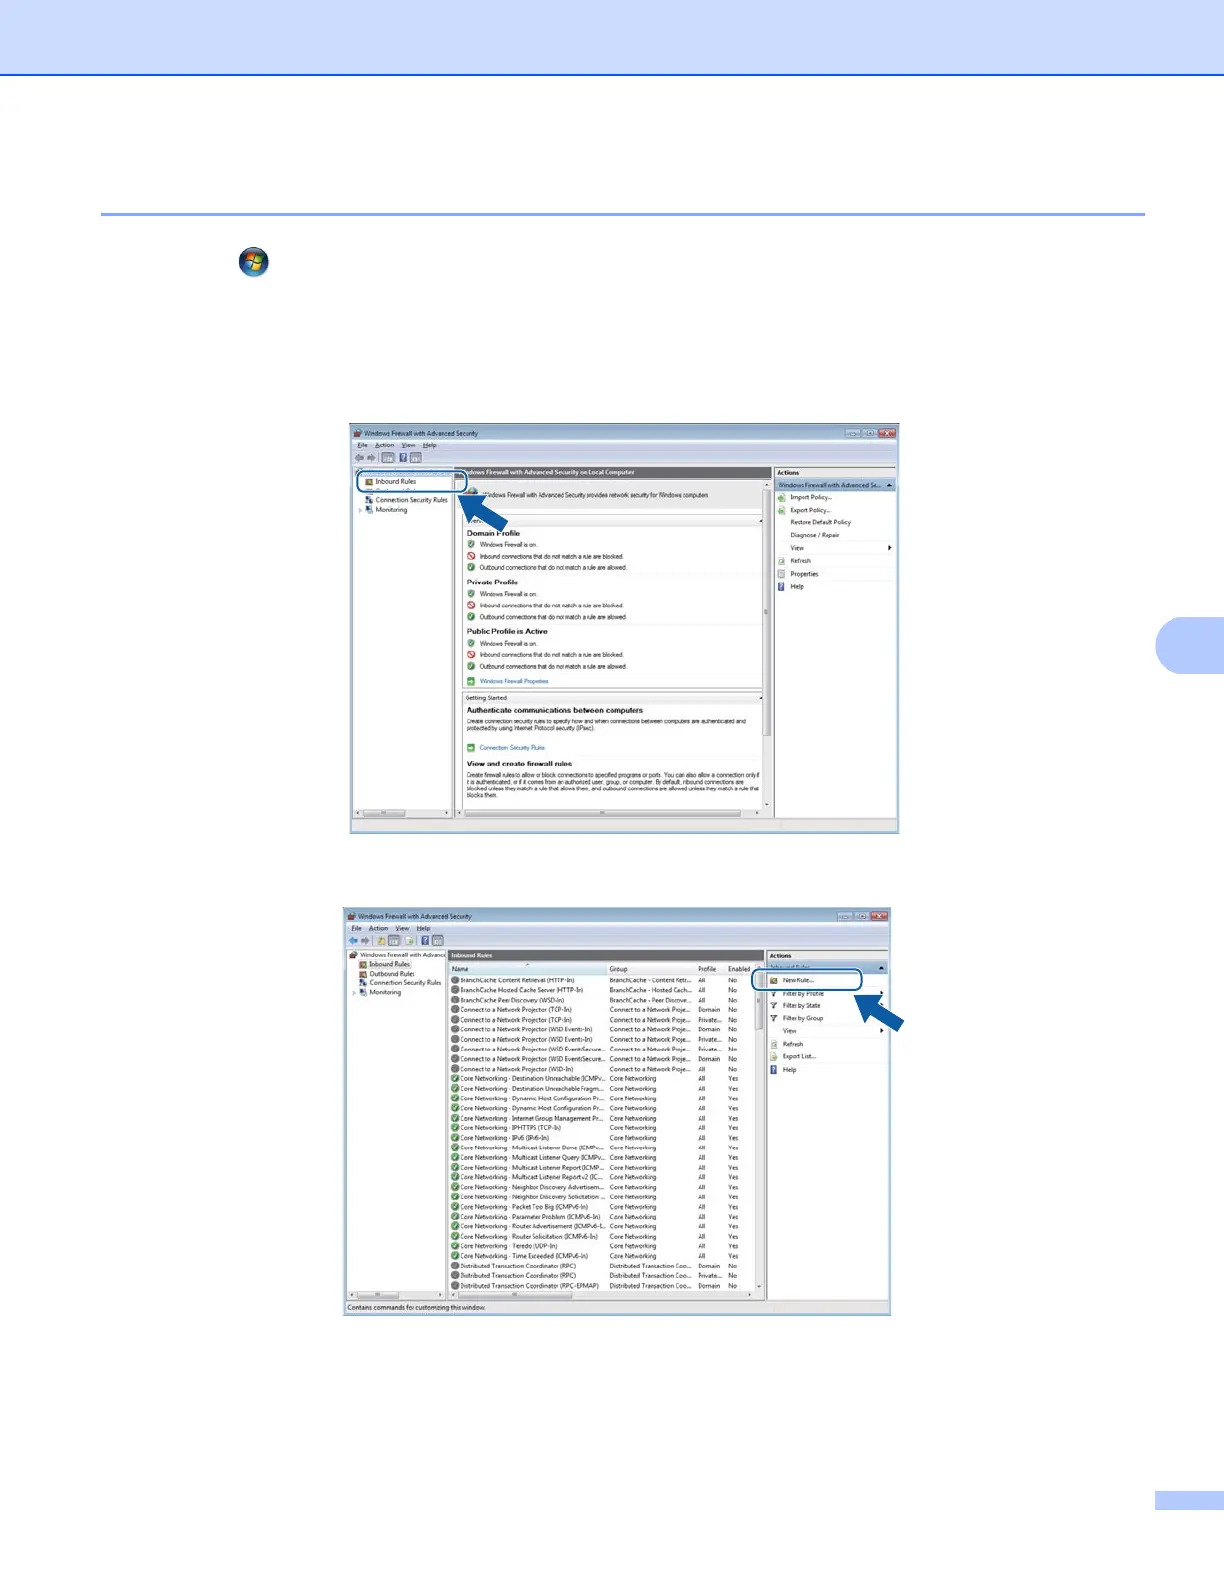Viewport: 1224px width, 1584px height.
Task: Click Refresh icon in the overview window Actions pane
Action: (x=782, y=561)
